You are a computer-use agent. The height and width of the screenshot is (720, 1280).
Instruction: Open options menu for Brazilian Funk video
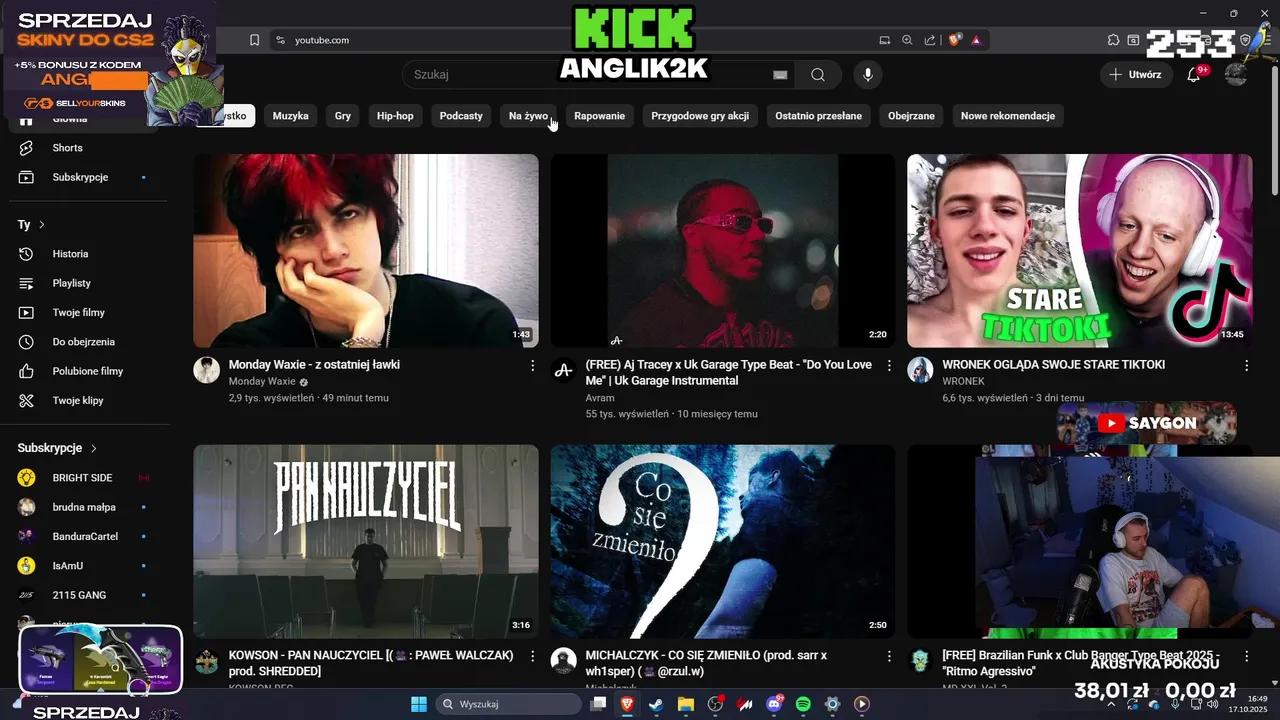[1246, 657]
